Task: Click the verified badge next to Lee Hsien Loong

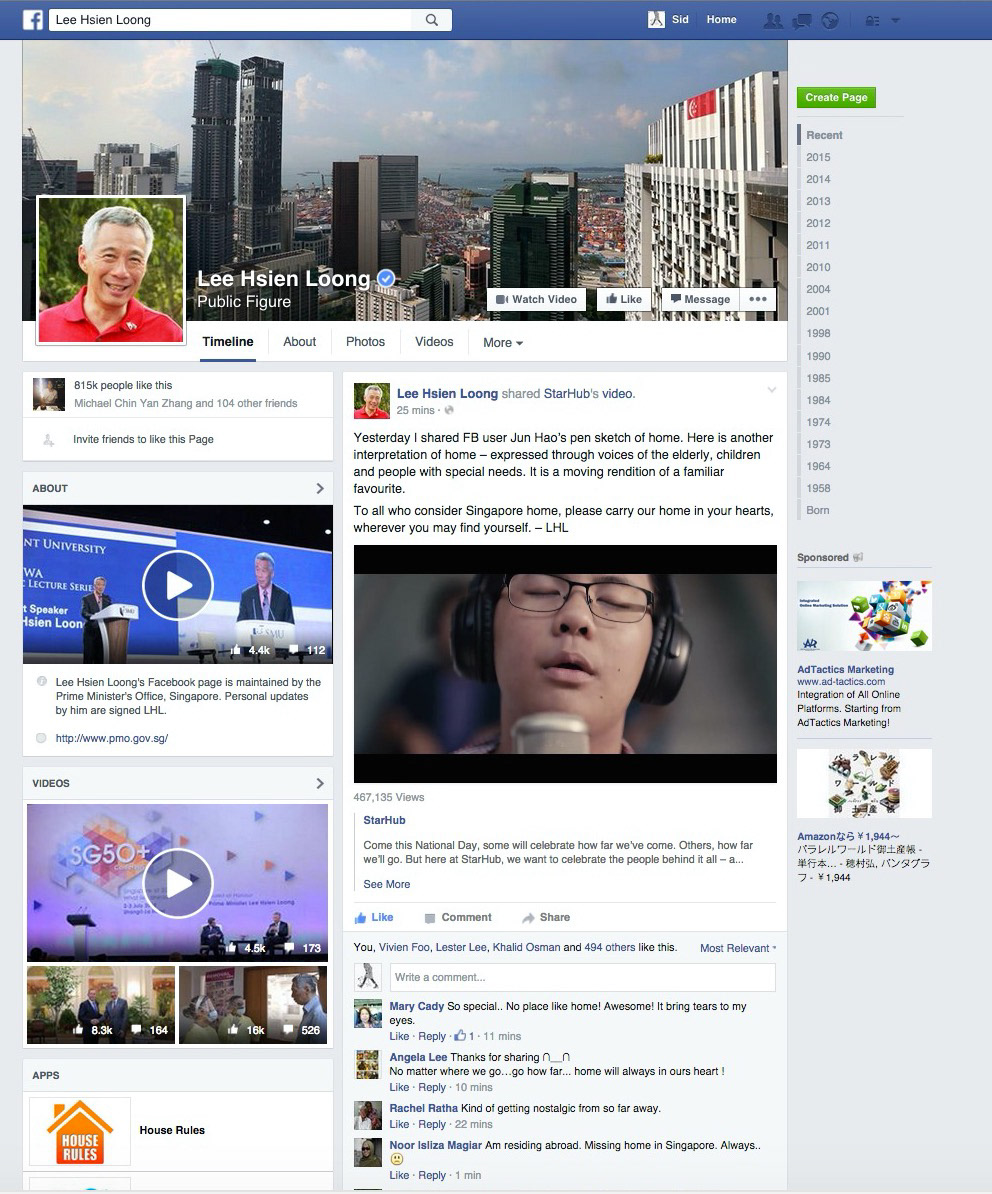Action: 387,279
